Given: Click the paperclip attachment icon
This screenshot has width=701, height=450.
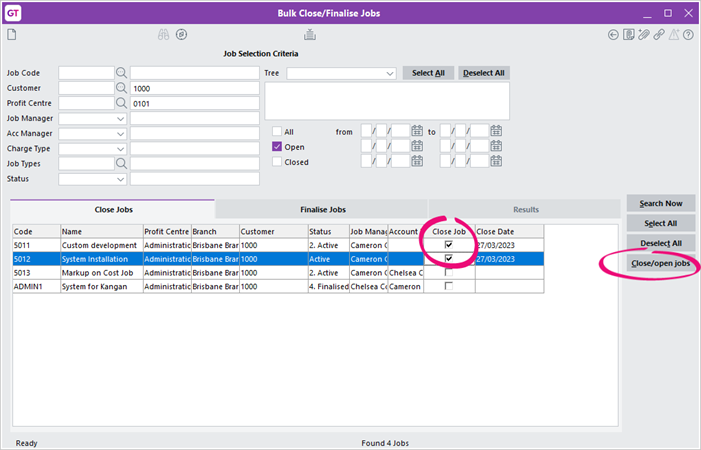Looking at the screenshot, I should [643, 35].
